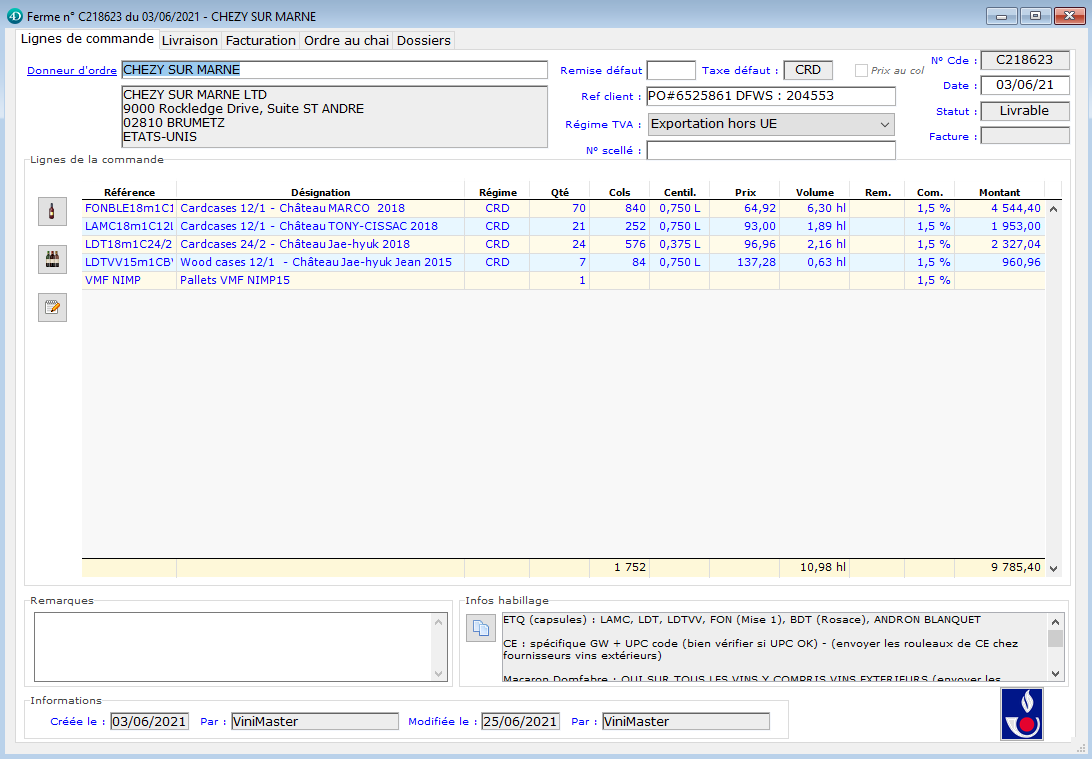Click into the Remarques text area
The height and width of the screenshot is (759, 1092).
click(x=233, y=647)
